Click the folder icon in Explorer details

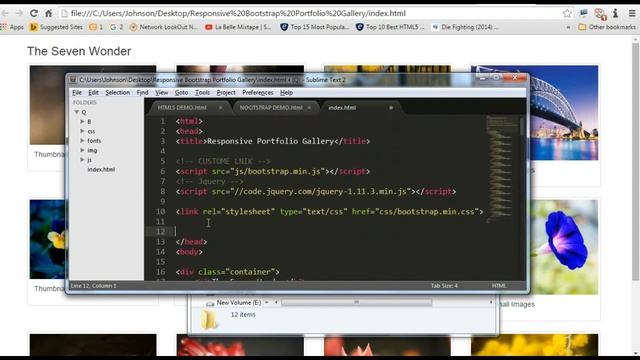pos(209,318)
